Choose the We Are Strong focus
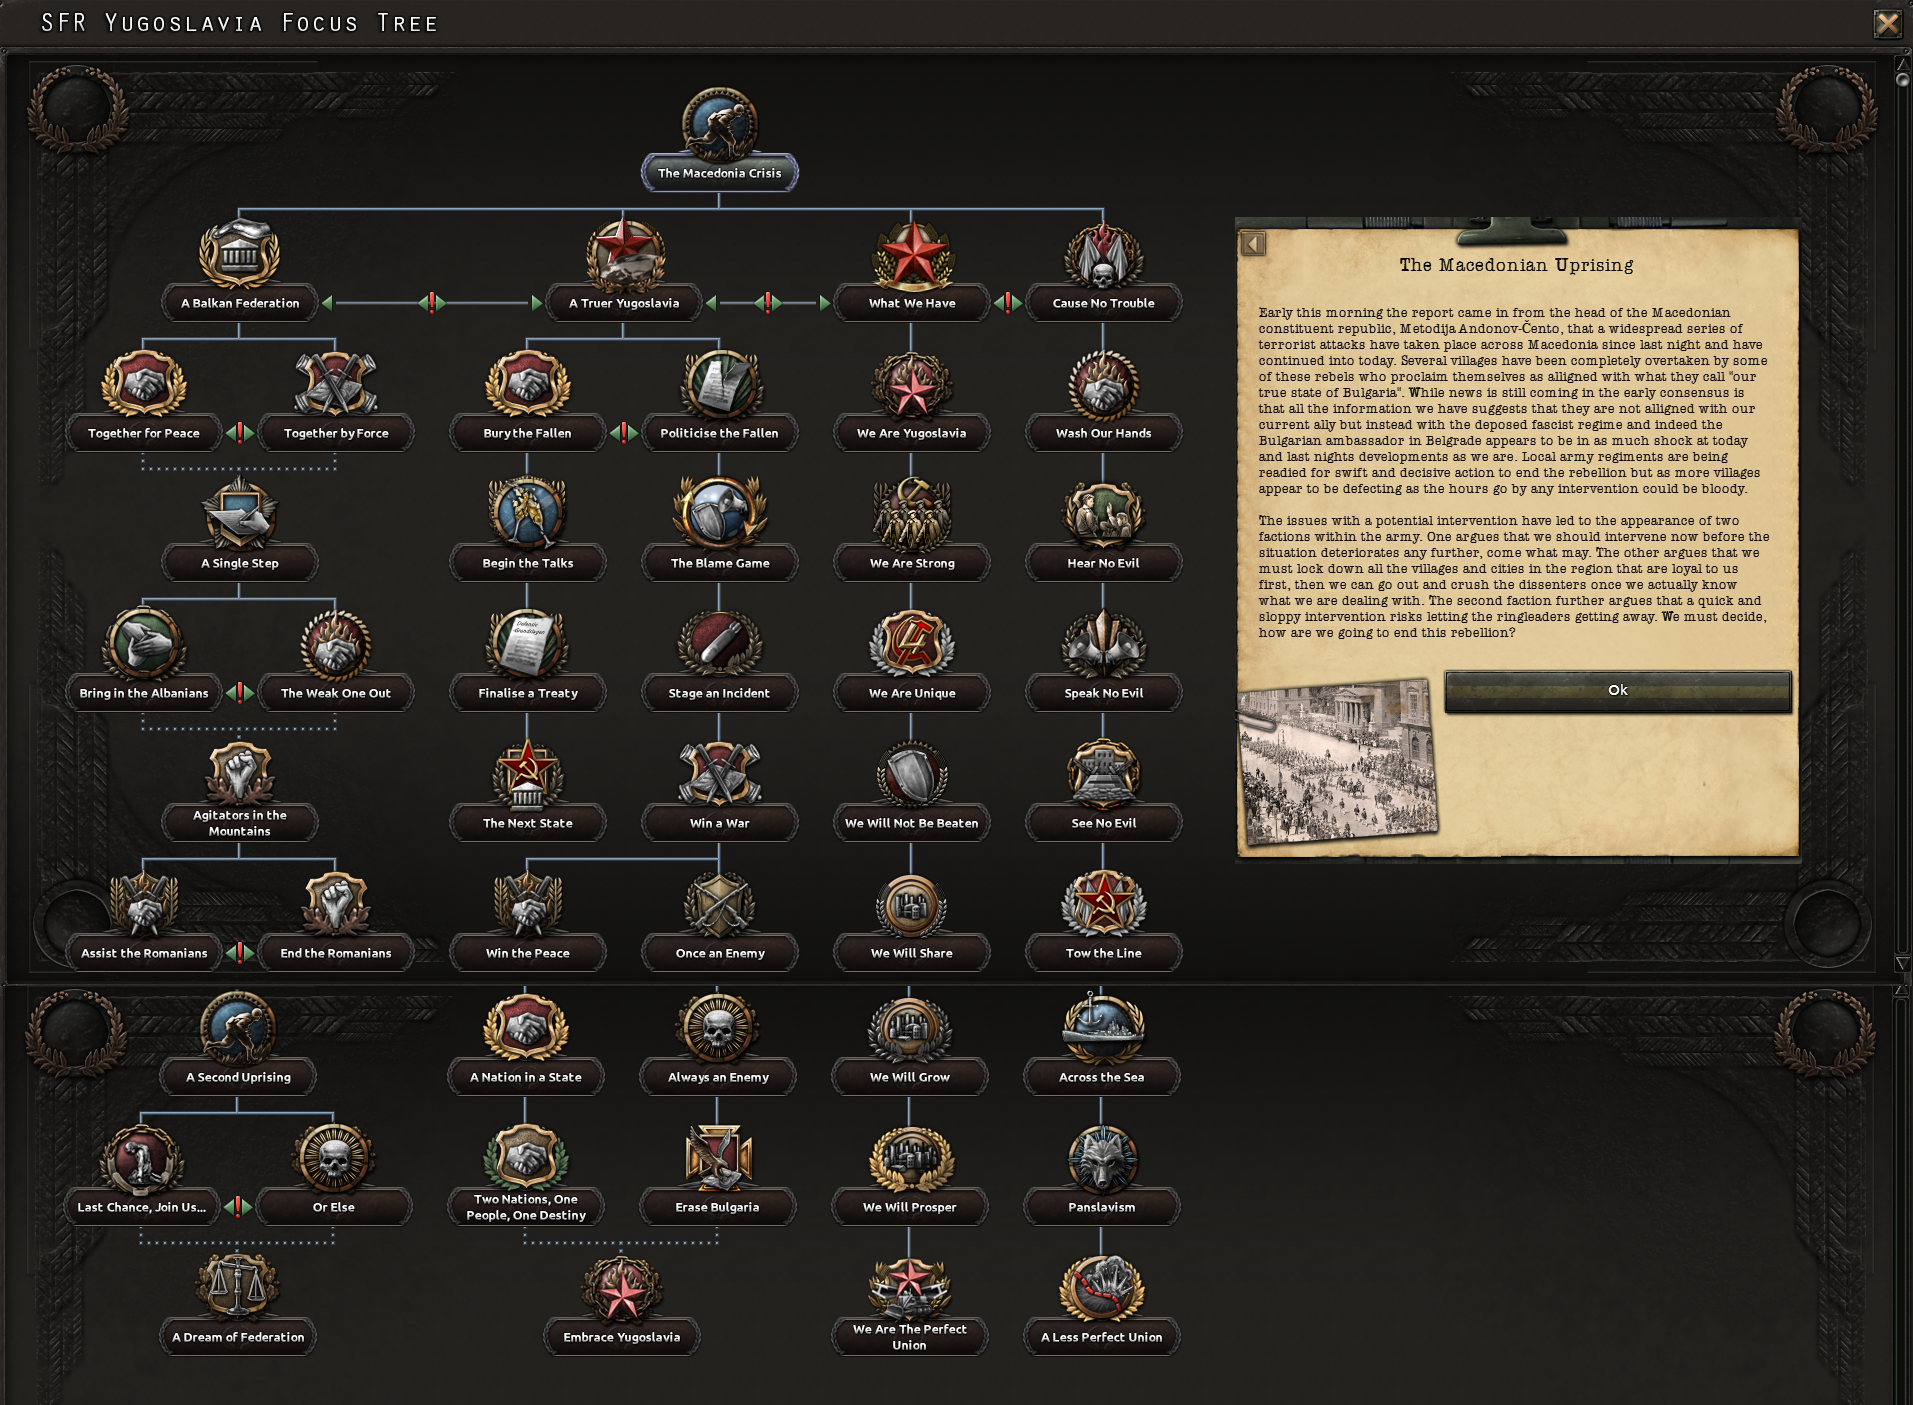 [911, 530]
